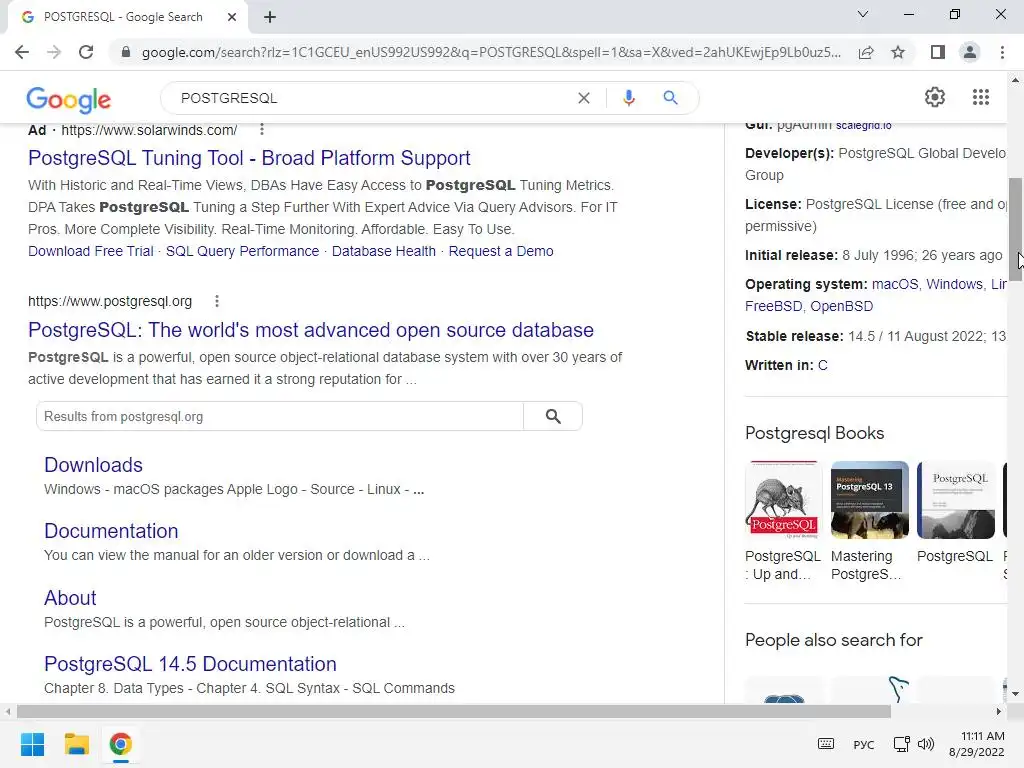Share this page from the address bar
Image resolution: width=1024 pixels, height=768 pixels.
click(866, 52)
